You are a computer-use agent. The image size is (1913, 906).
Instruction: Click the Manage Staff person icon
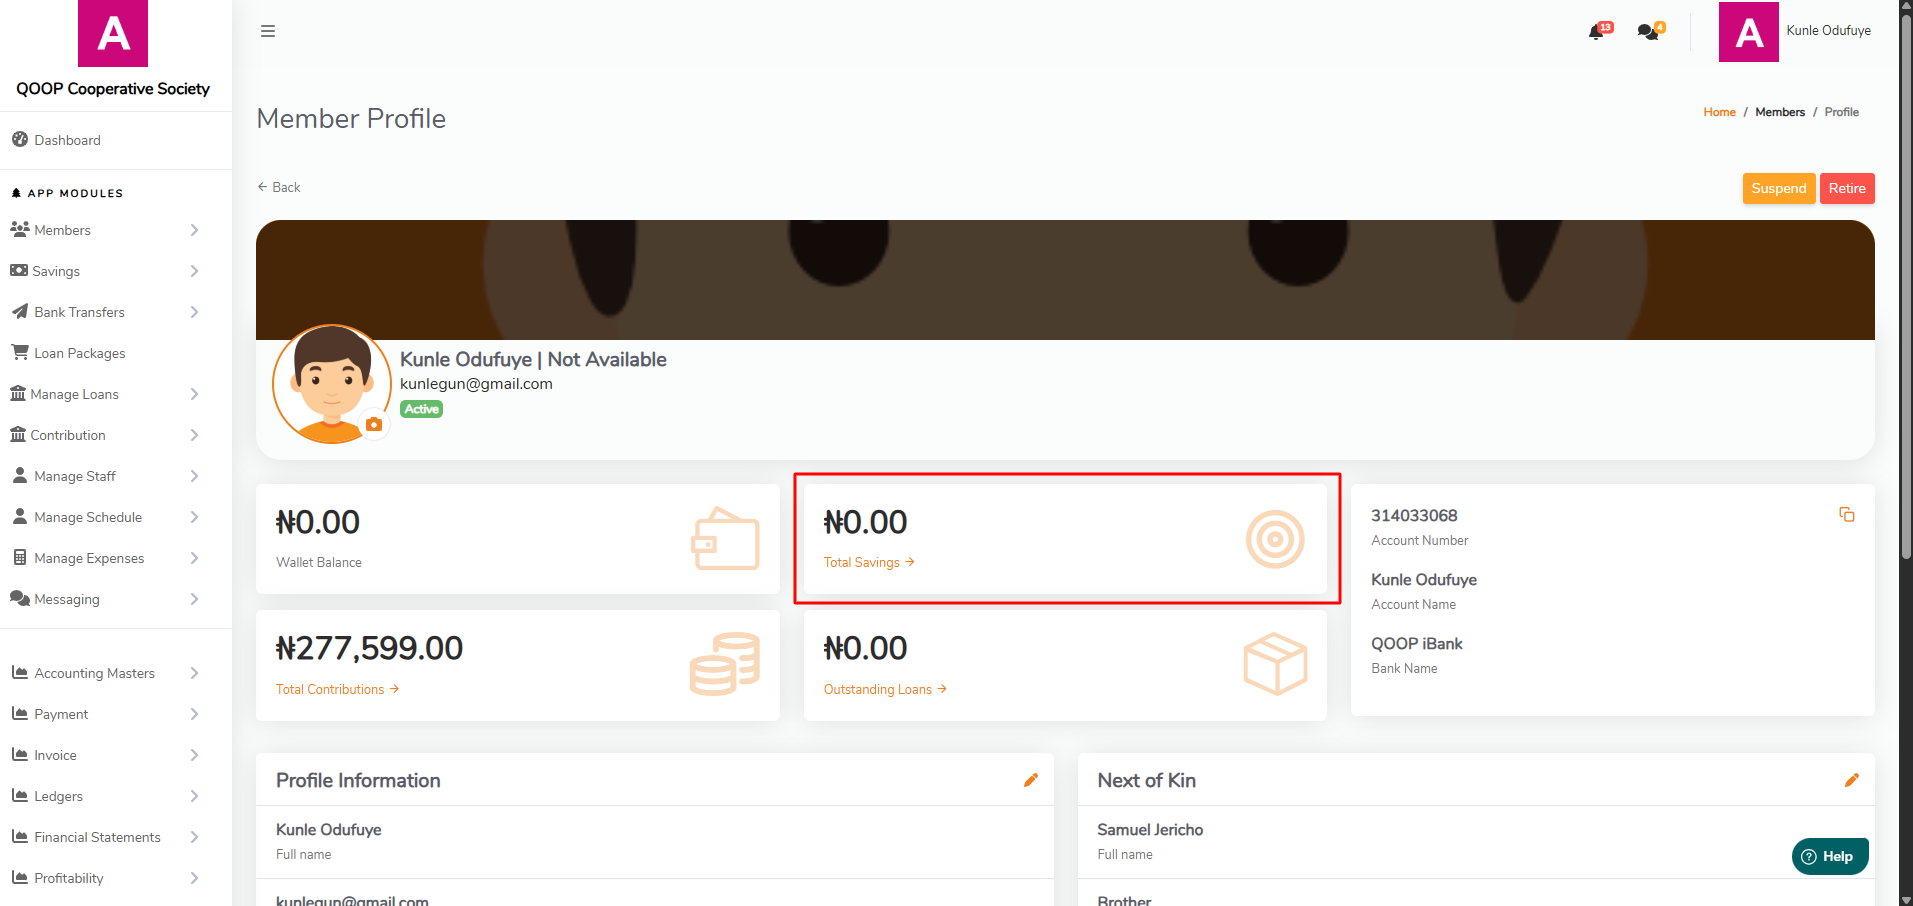click(x=20, y=475)
